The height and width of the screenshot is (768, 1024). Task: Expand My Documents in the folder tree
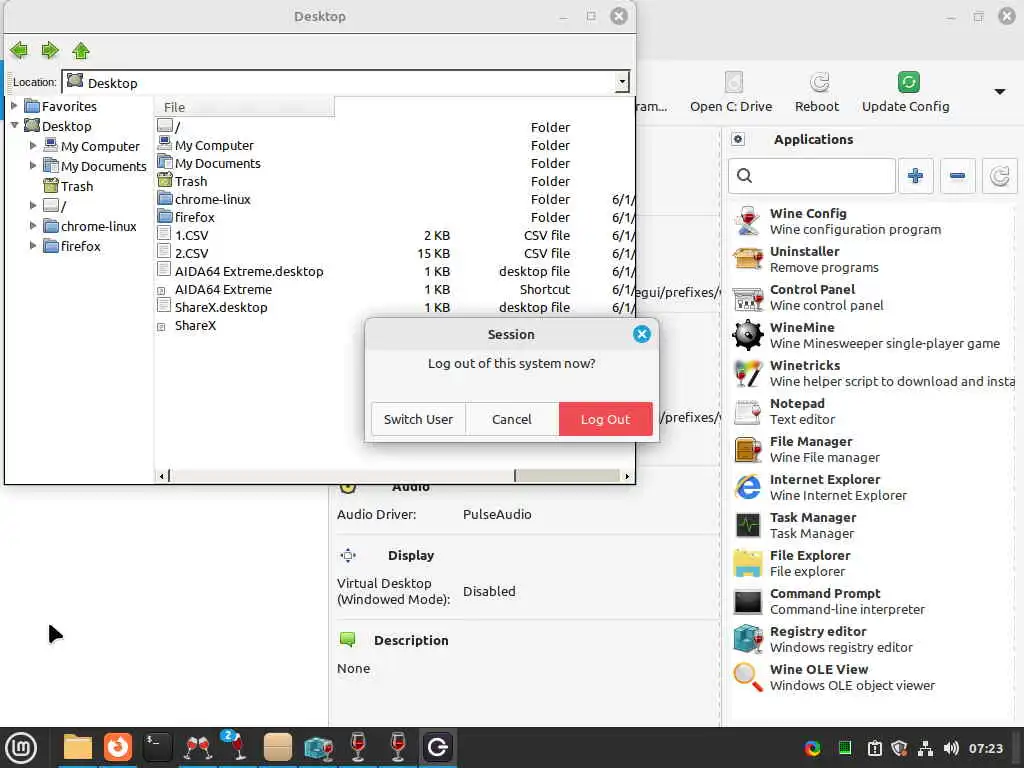33,166
